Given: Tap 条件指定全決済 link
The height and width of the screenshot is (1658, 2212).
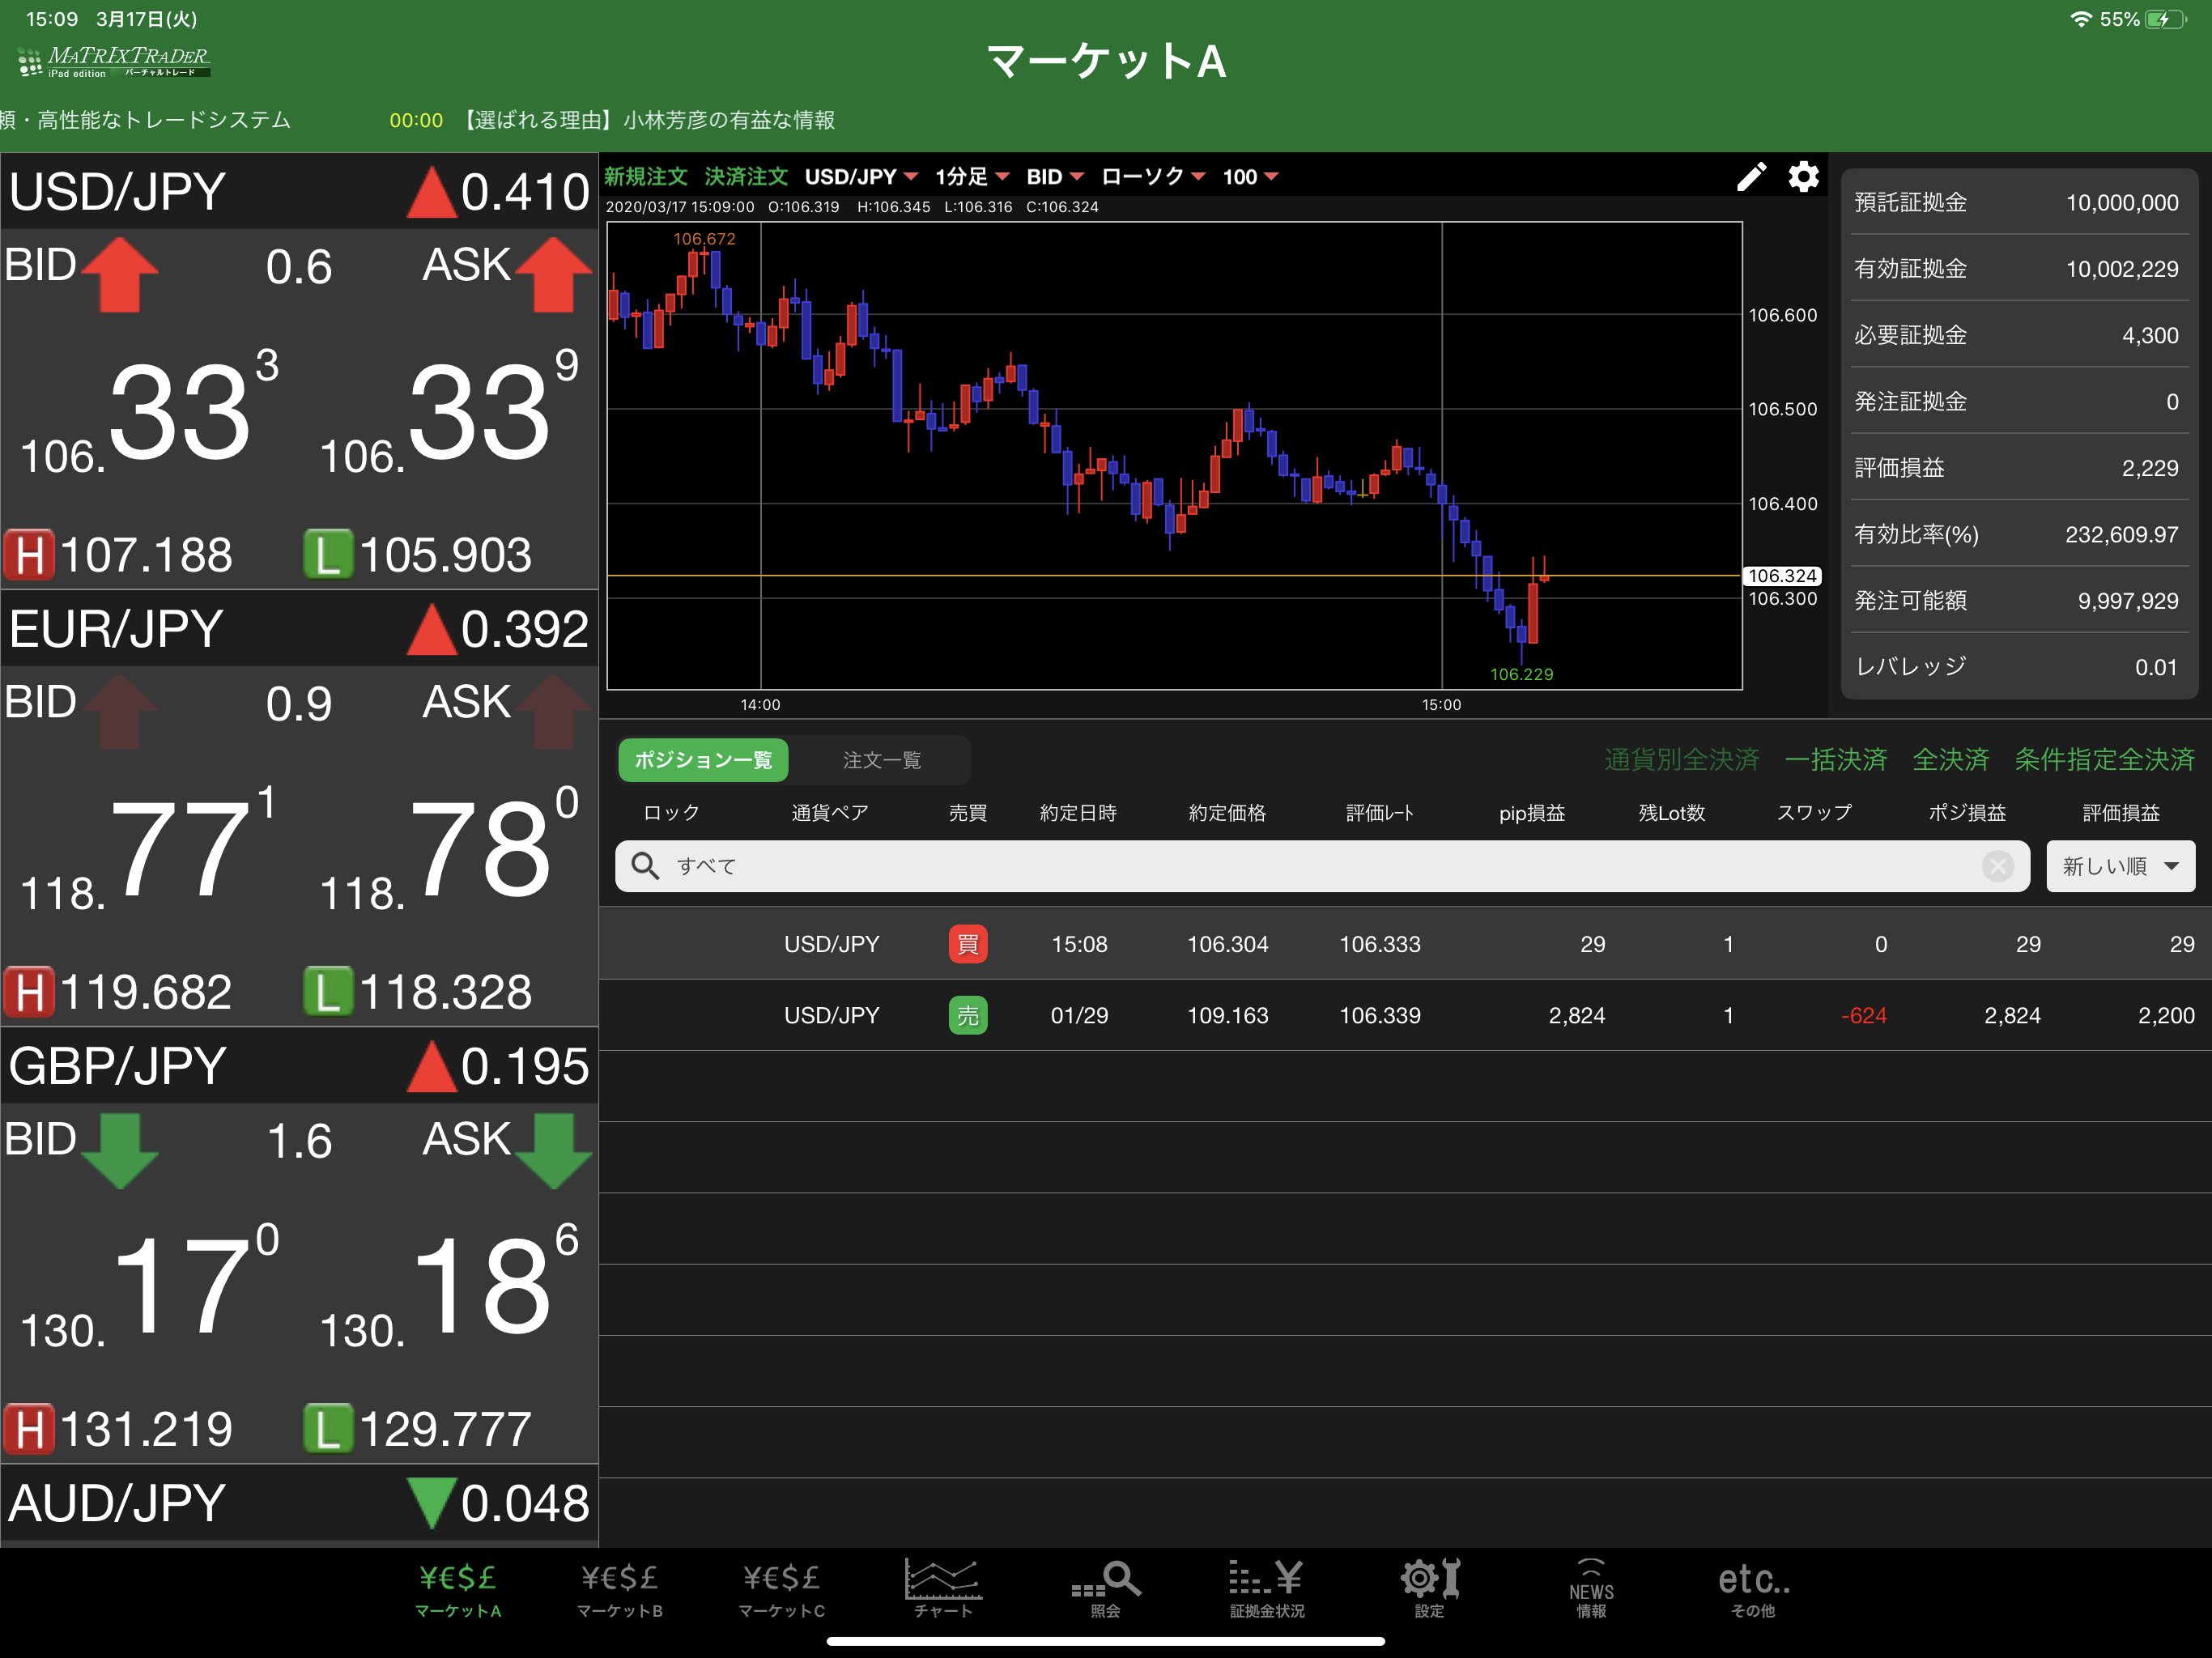Looking at the screenshot, I should point(2104,760).
